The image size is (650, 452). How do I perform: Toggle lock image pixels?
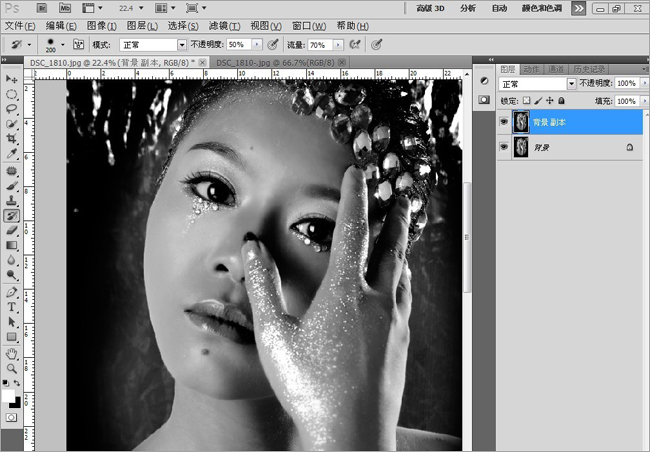tap(538, 100)
